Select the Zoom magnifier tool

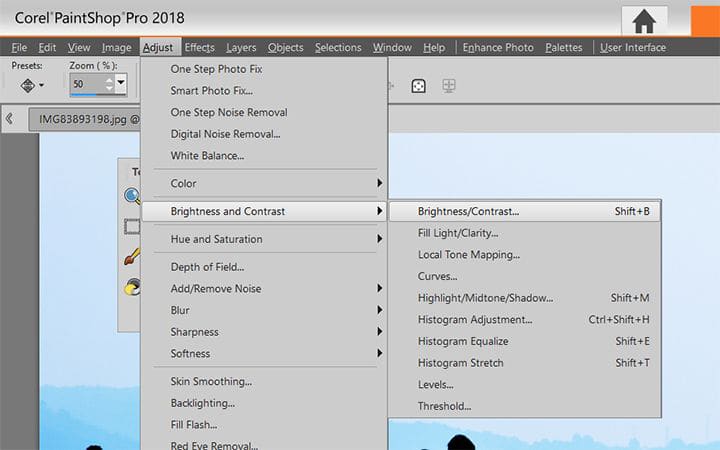(131, 197)
